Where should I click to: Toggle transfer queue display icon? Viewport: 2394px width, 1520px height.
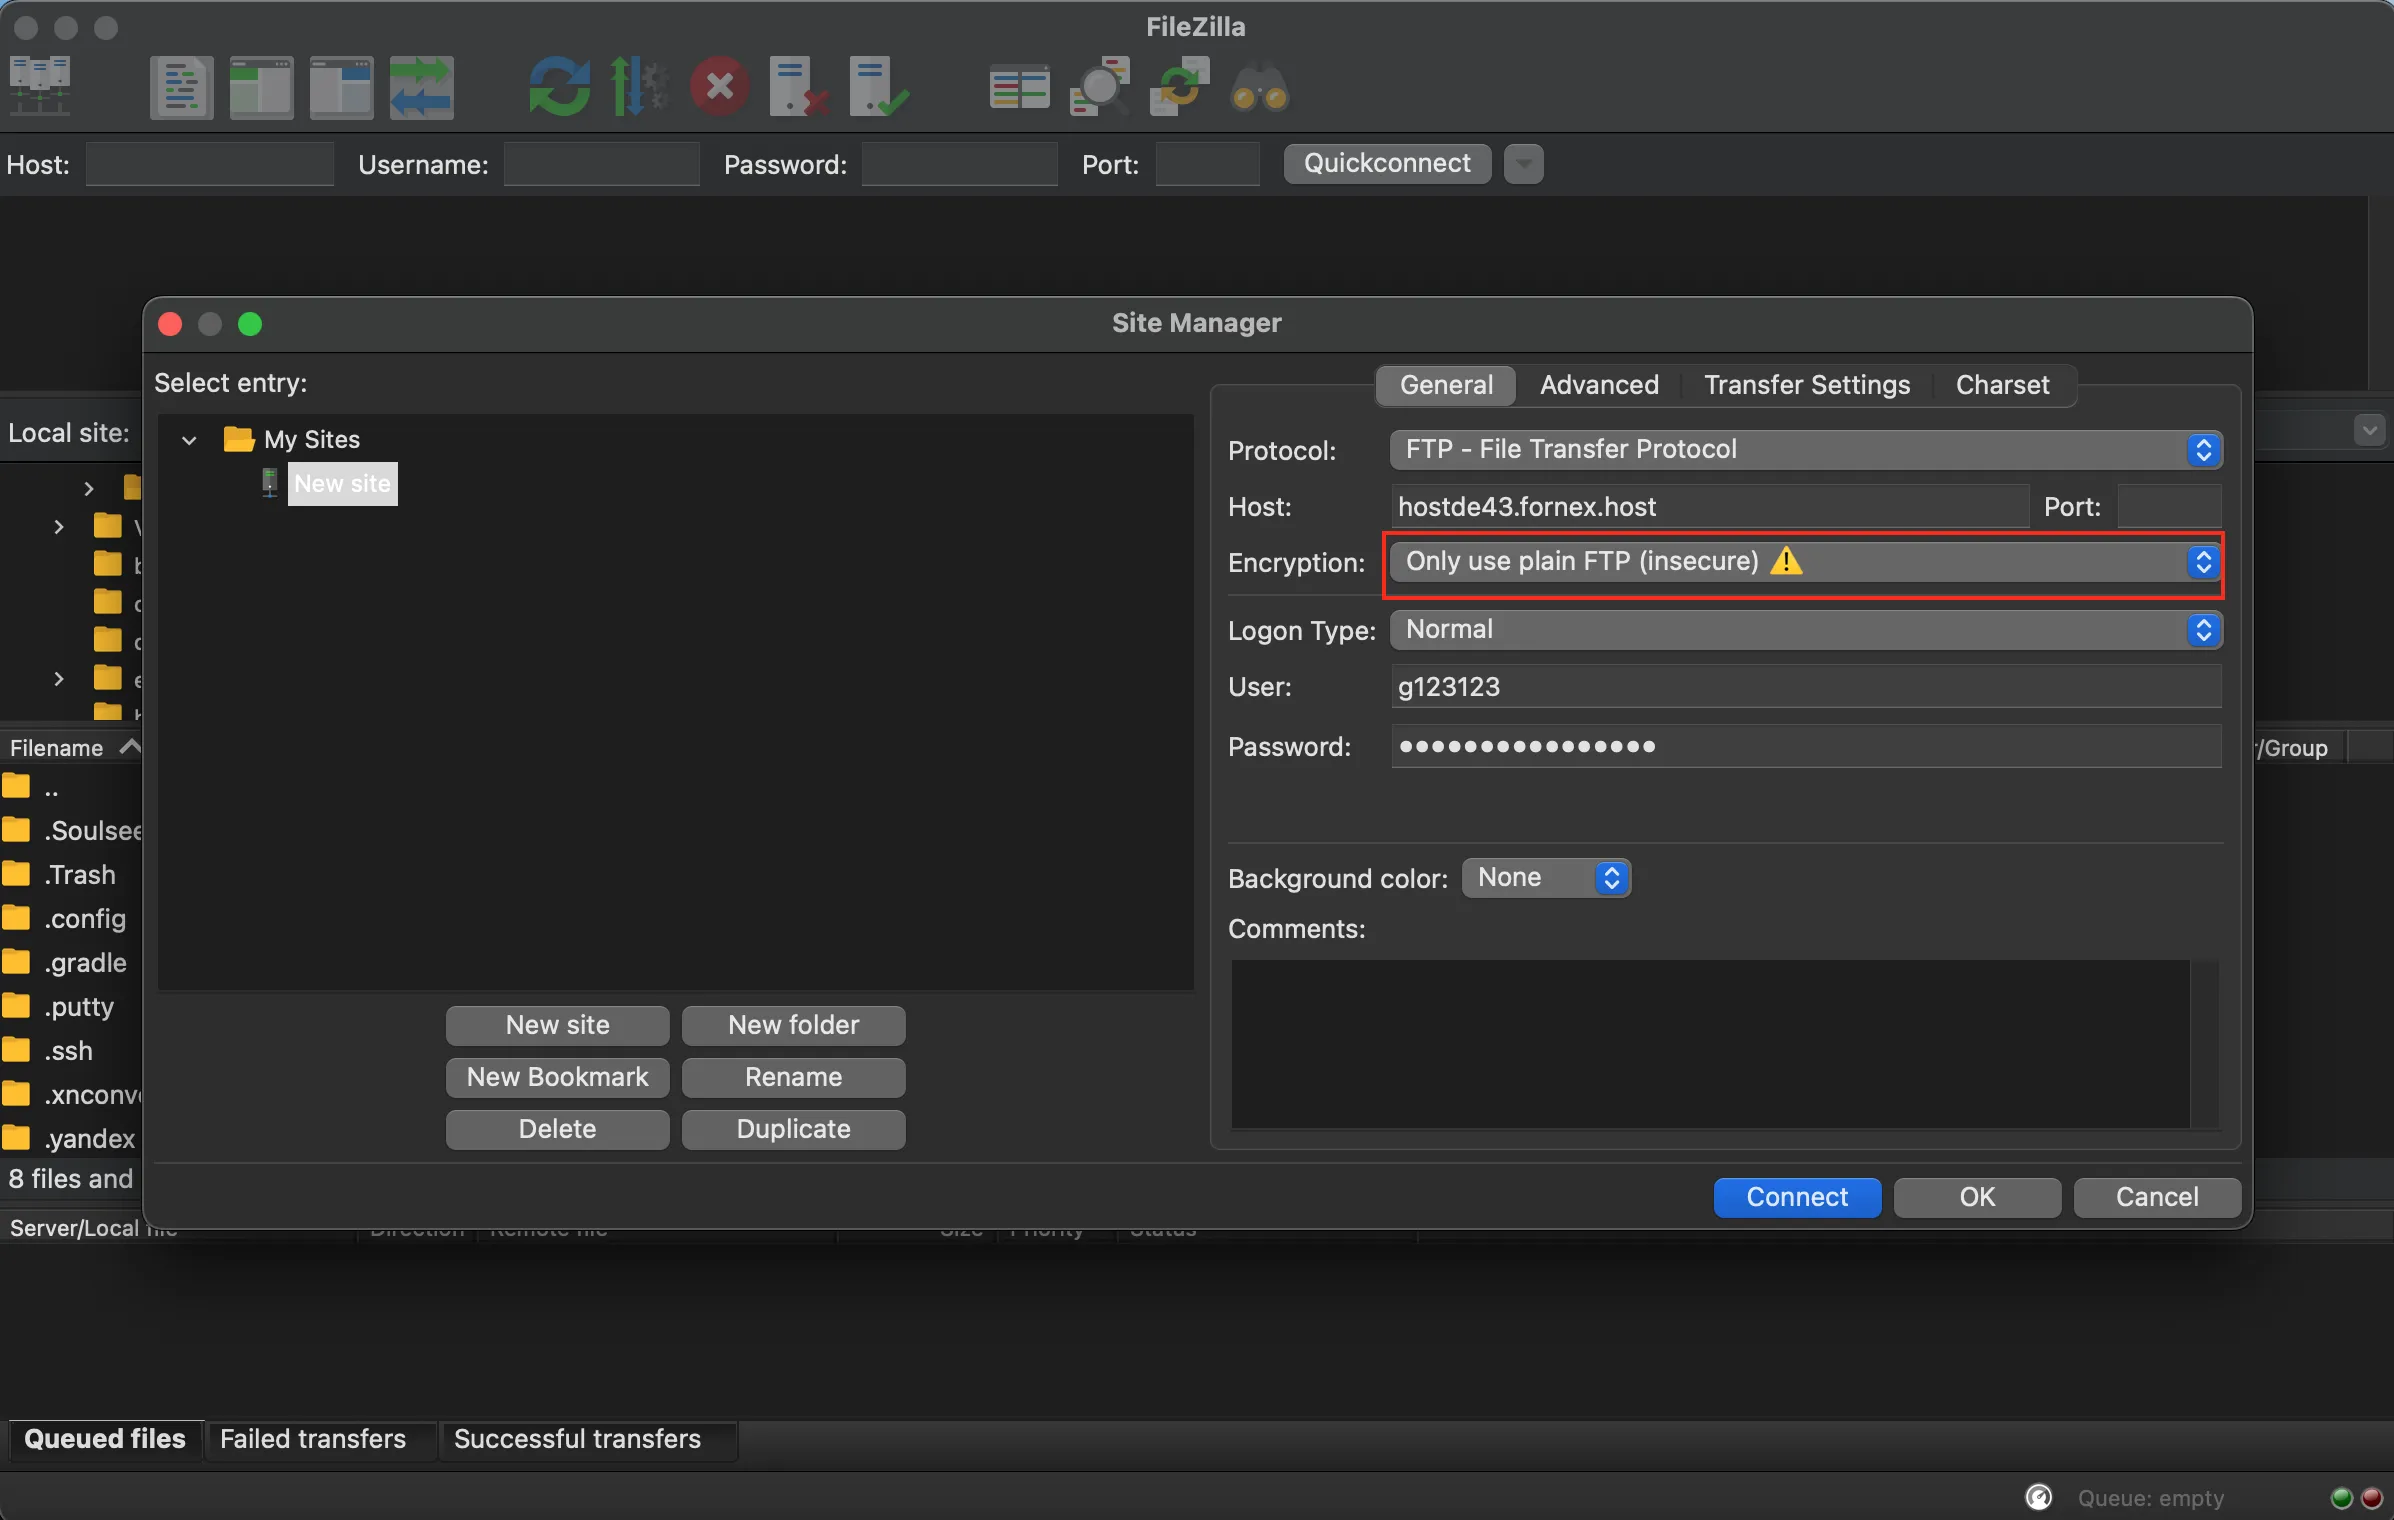(x=421, y=87)
